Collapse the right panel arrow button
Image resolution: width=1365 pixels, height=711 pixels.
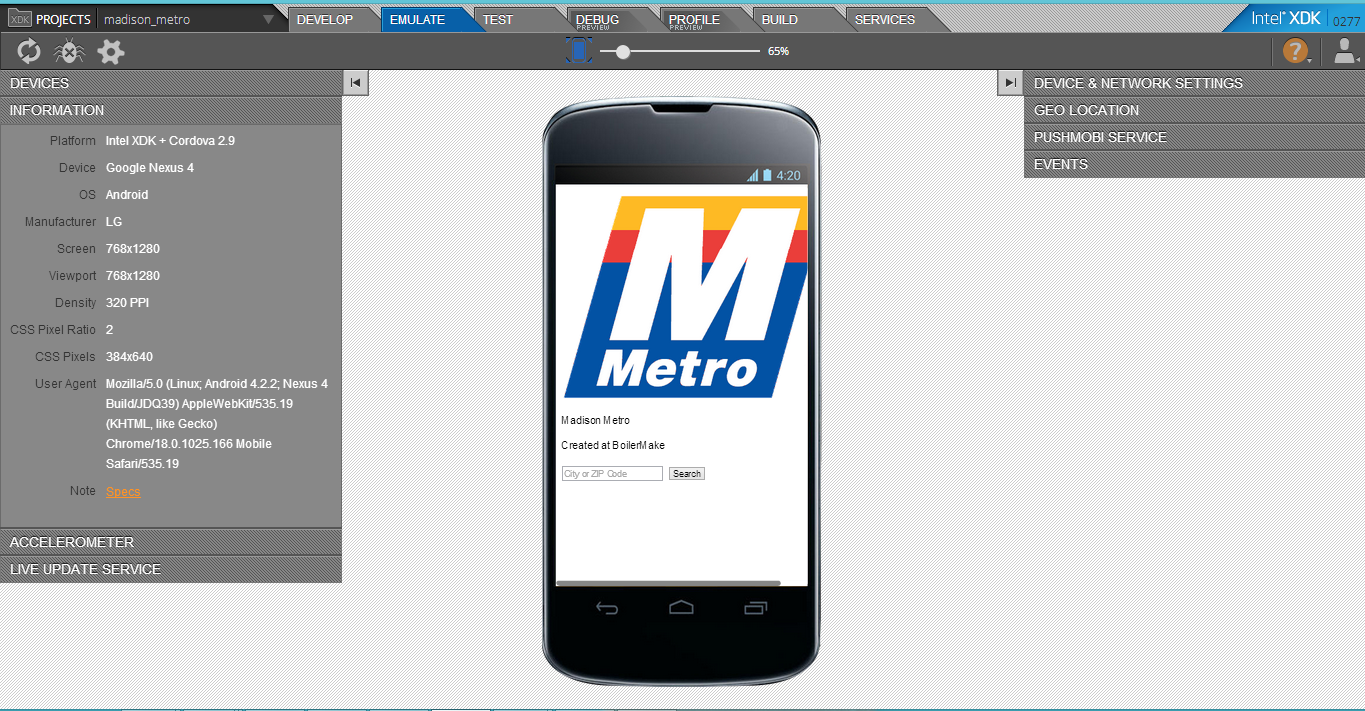(x=1010, y=83)
